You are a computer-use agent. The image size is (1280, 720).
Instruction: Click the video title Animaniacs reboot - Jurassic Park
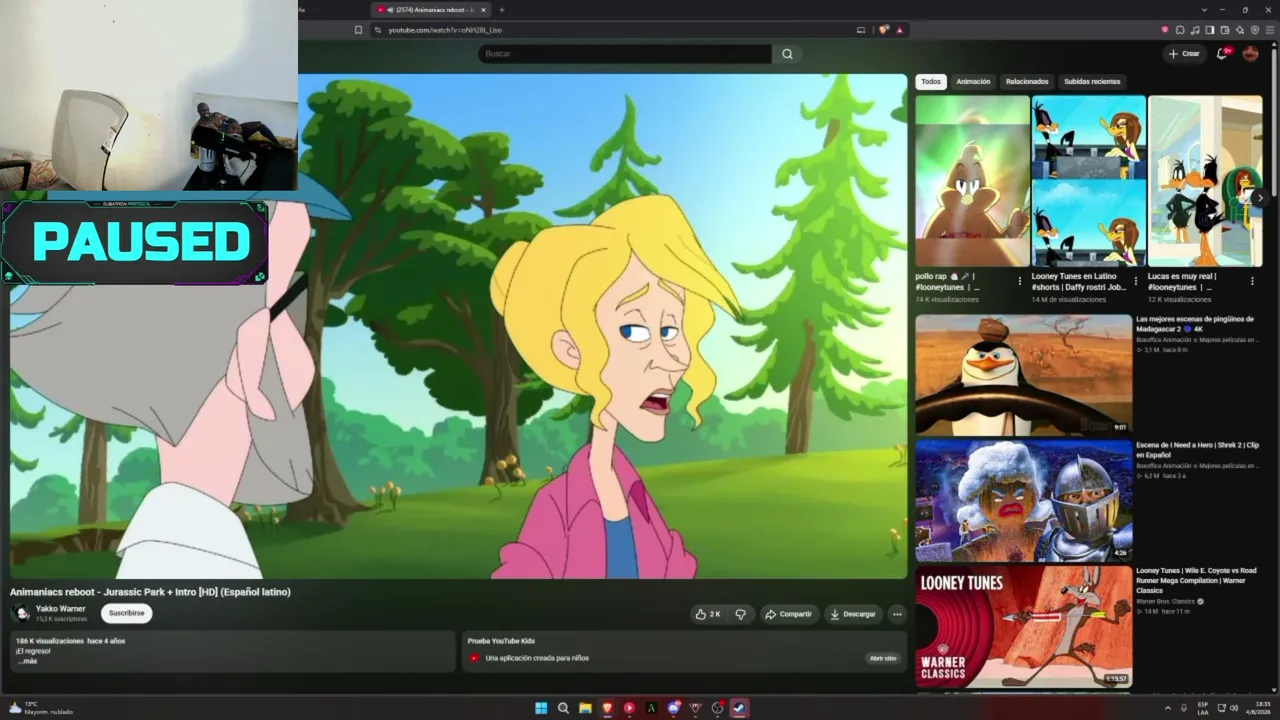(151, 592)
